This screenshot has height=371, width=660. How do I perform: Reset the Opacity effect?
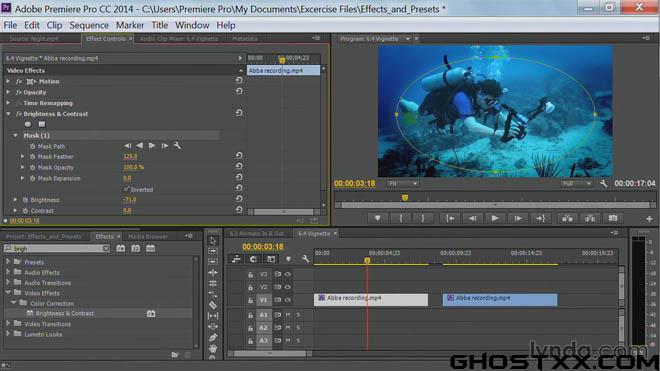pyautogui.click(x=239, y=91)
